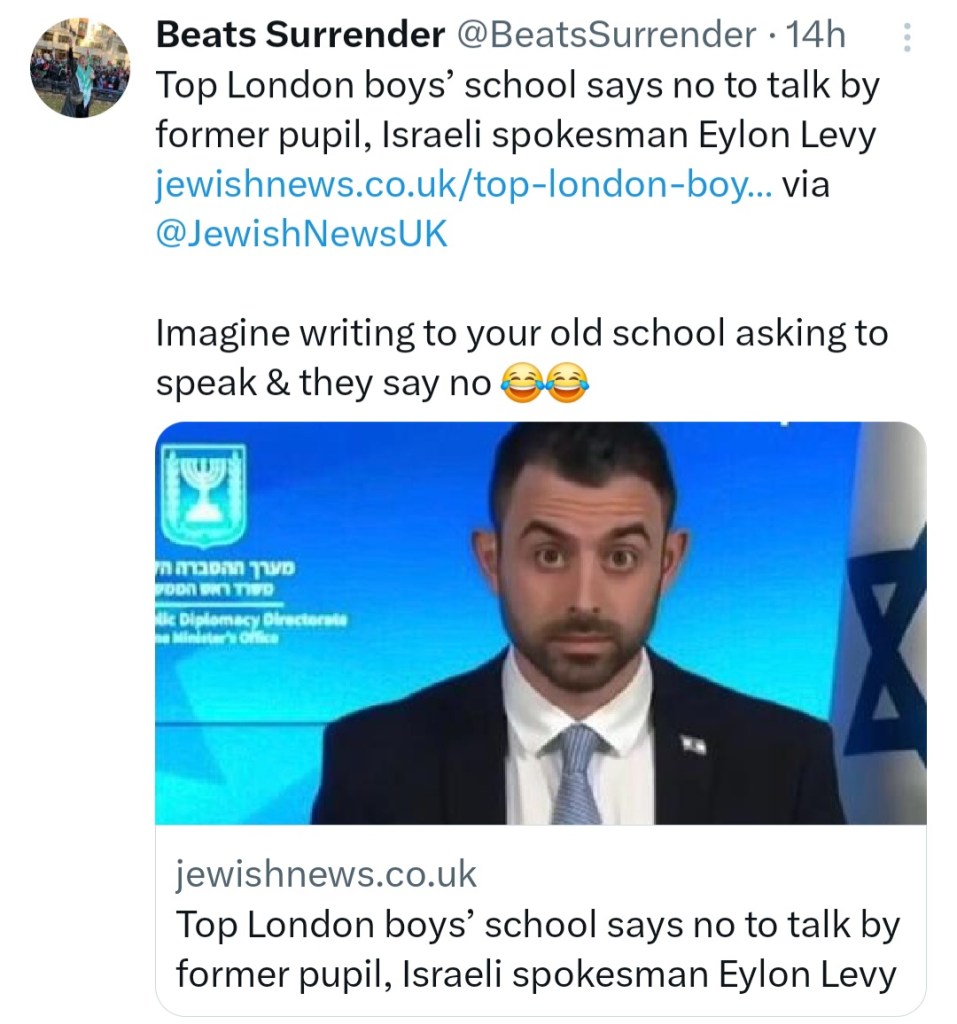This screenshot has width=957, height=1024.
Task: Click the jewishnews.co.uk domain on the link card
Action: click(x=326, y=876)
